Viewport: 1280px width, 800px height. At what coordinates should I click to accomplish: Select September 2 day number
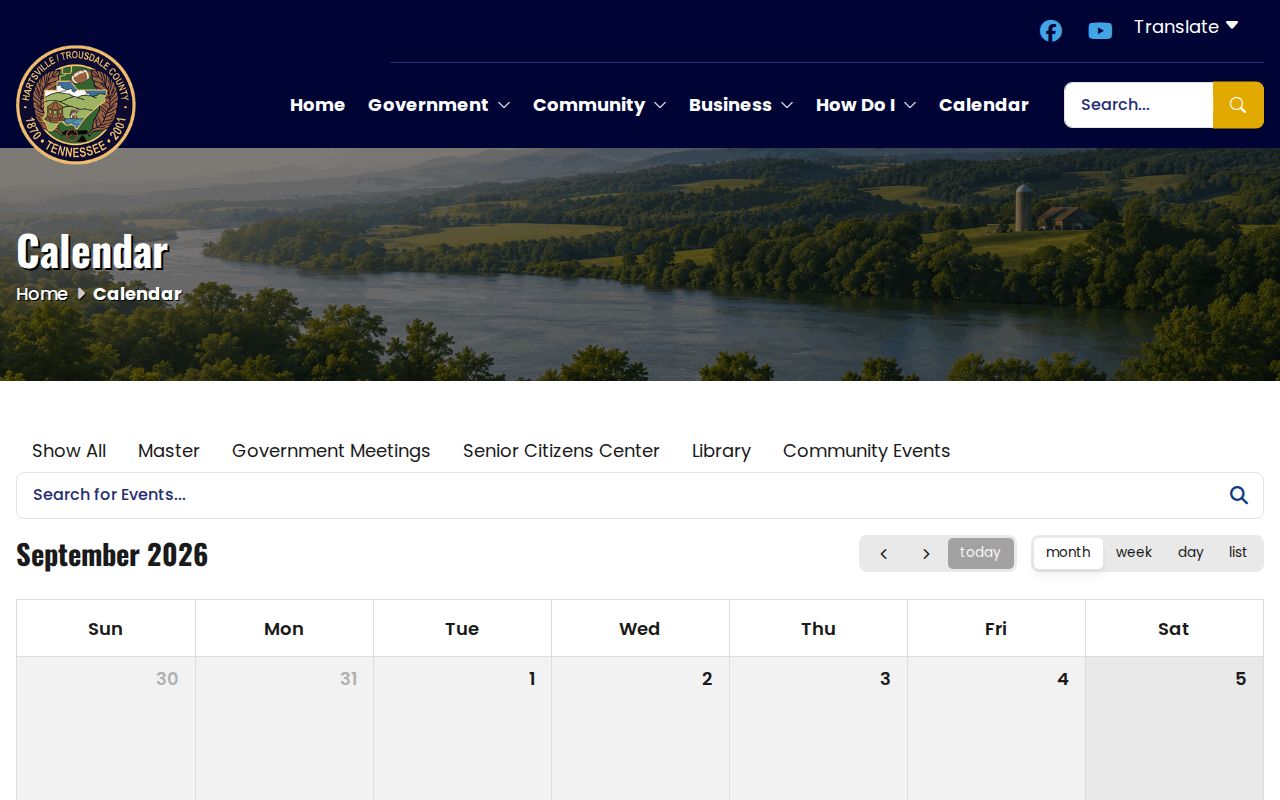(x=707, y=679)
